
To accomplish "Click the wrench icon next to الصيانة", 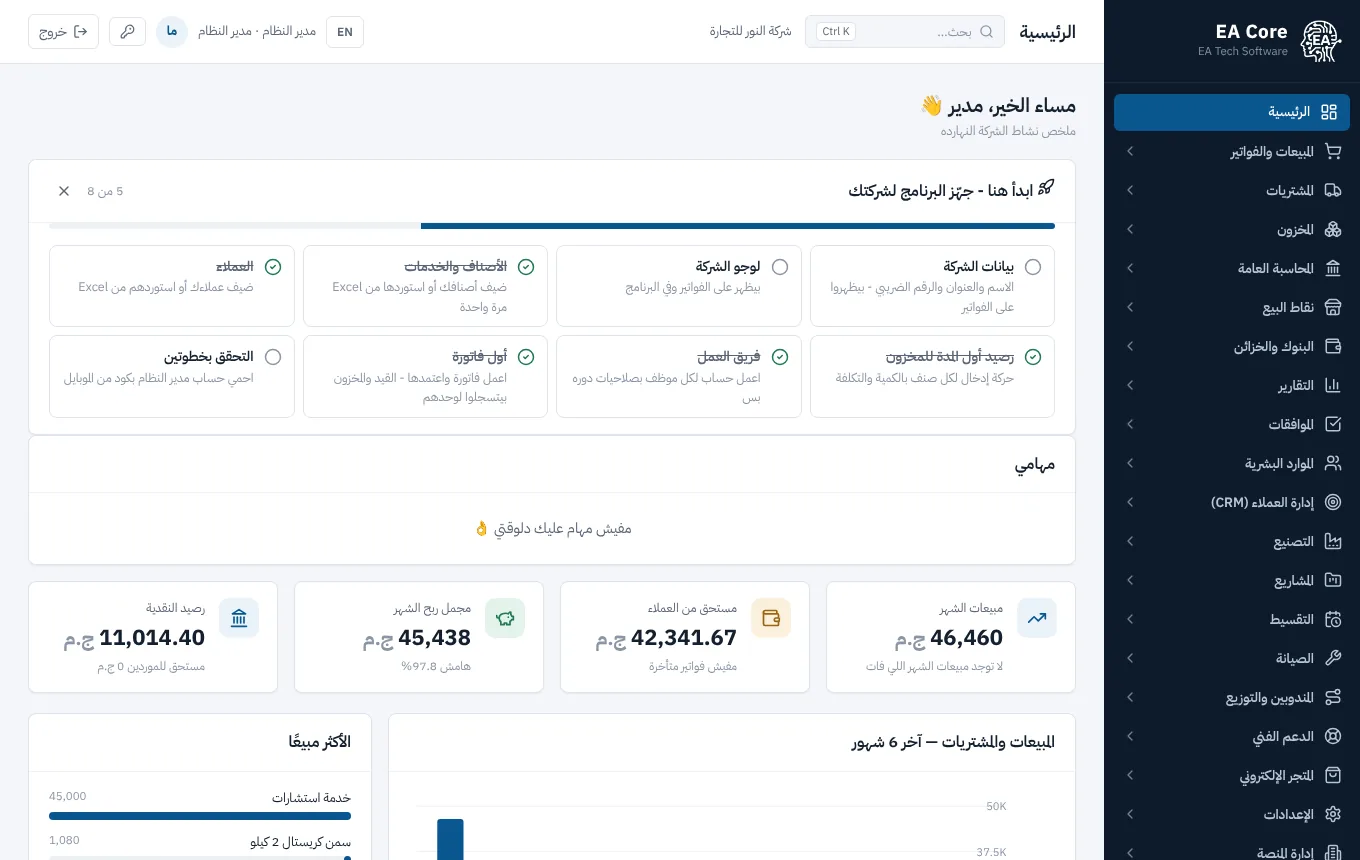I will click(x=1332, y=659).
